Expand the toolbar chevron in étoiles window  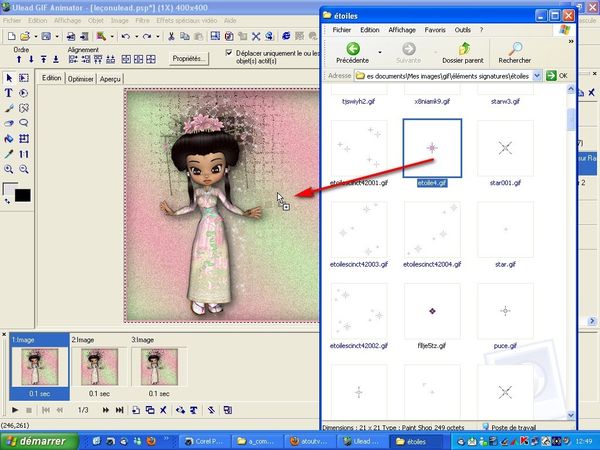pos(571,41)
